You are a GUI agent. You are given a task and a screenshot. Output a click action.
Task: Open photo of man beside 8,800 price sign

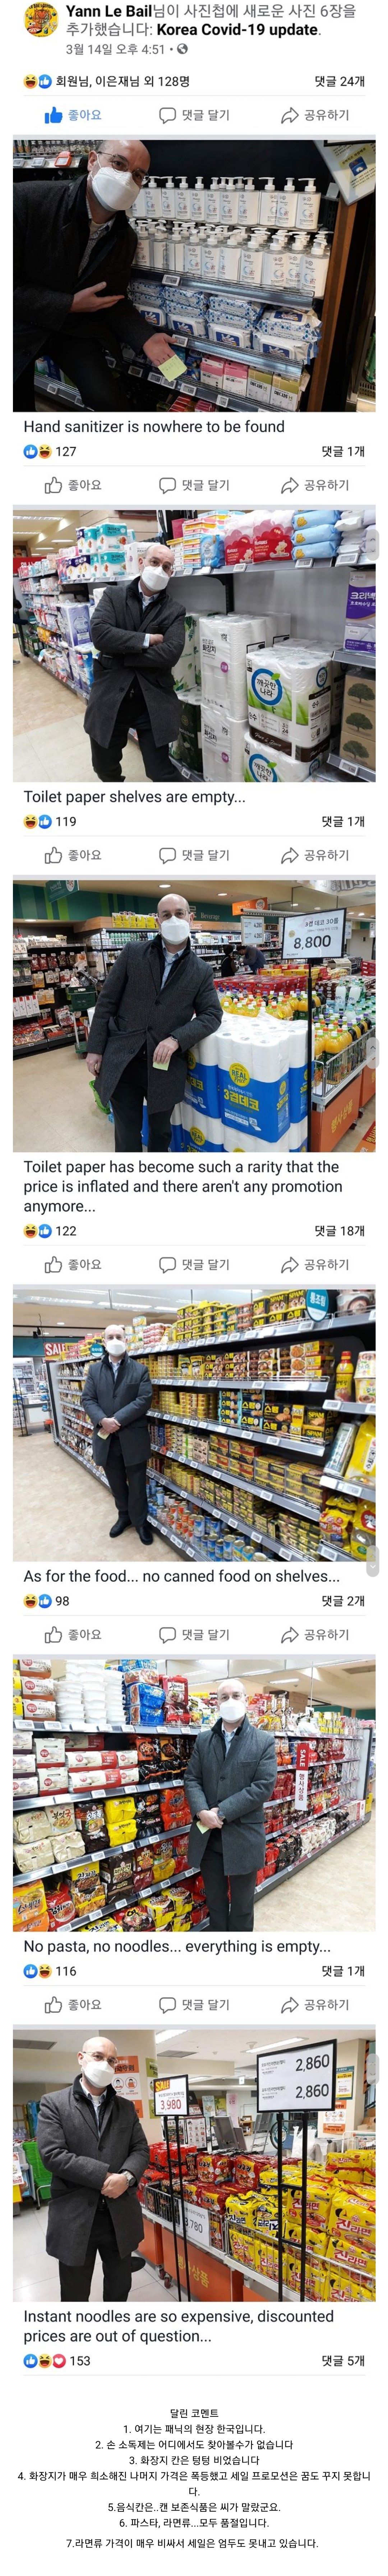[194, 1015]
